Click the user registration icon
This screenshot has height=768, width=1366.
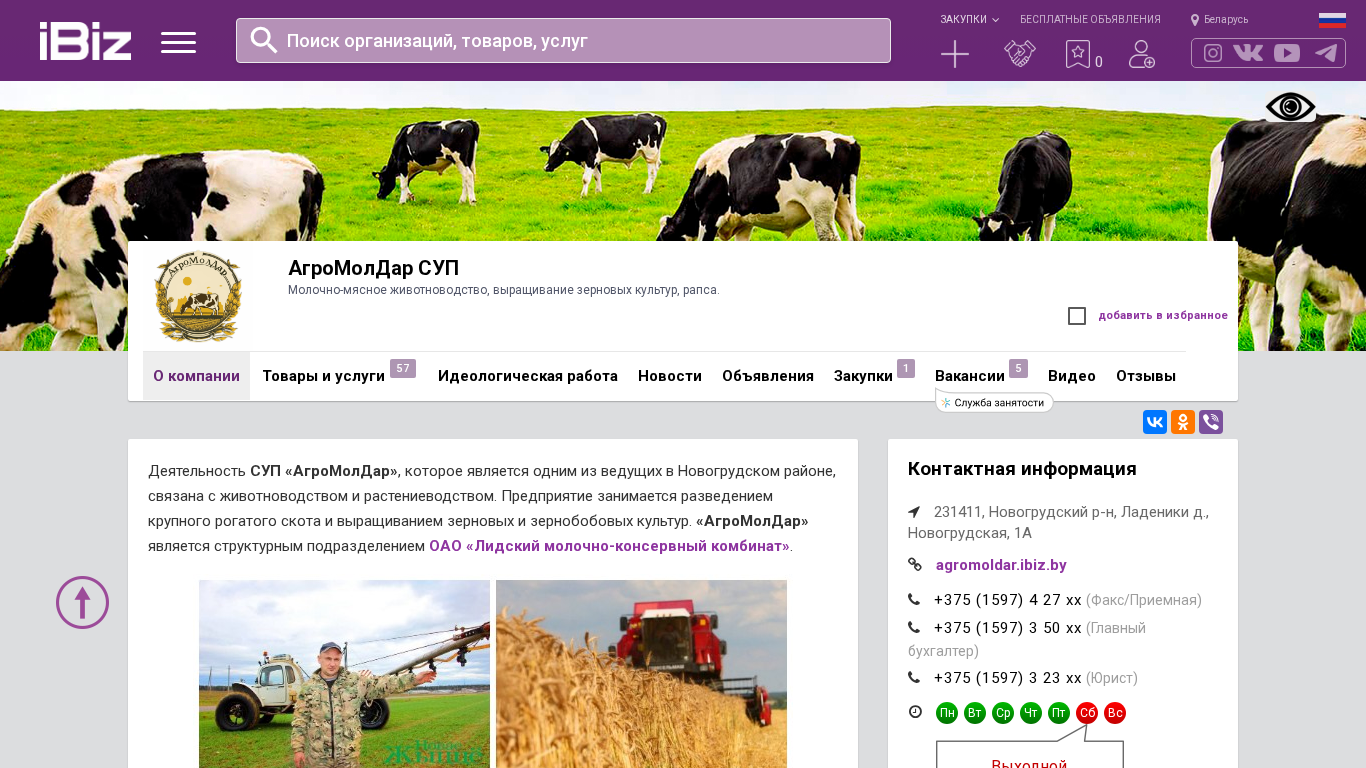coord(1142,54)
